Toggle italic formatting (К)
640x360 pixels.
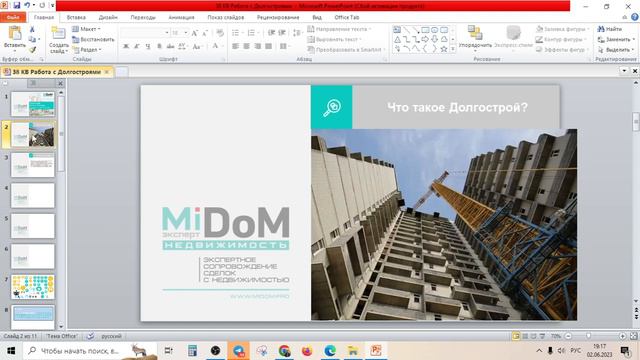point(137,46)
